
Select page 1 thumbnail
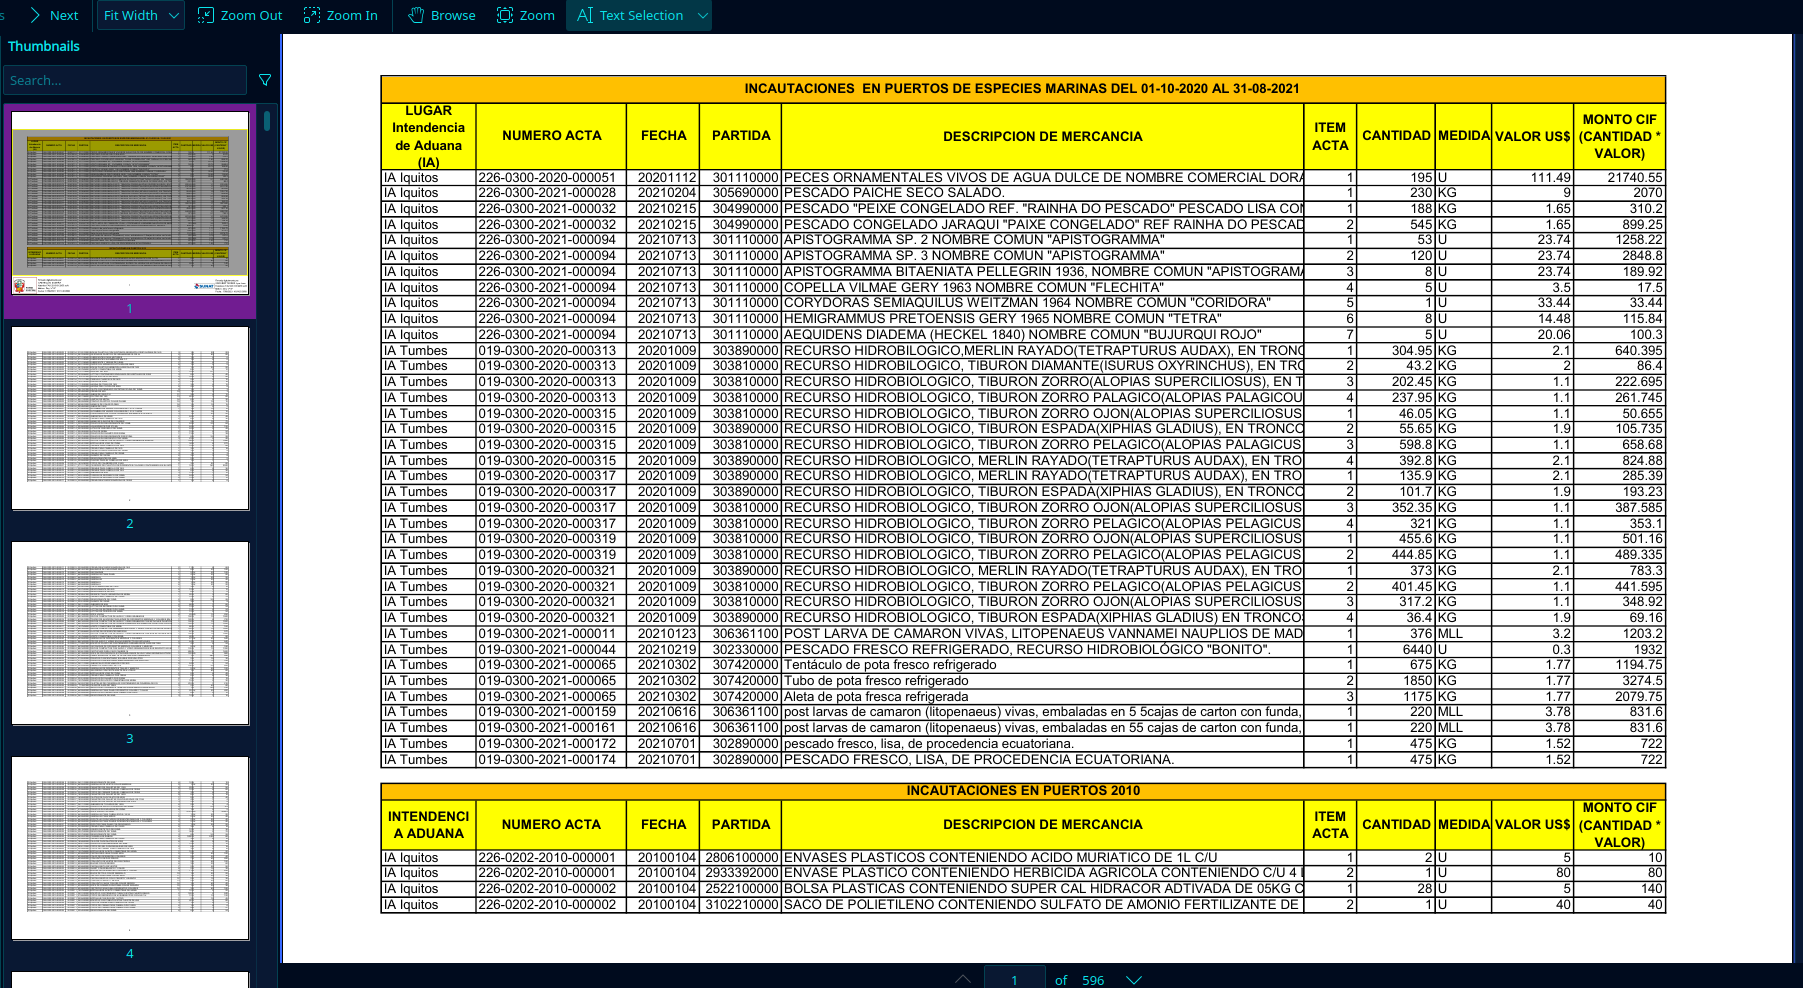click(130, 203)
